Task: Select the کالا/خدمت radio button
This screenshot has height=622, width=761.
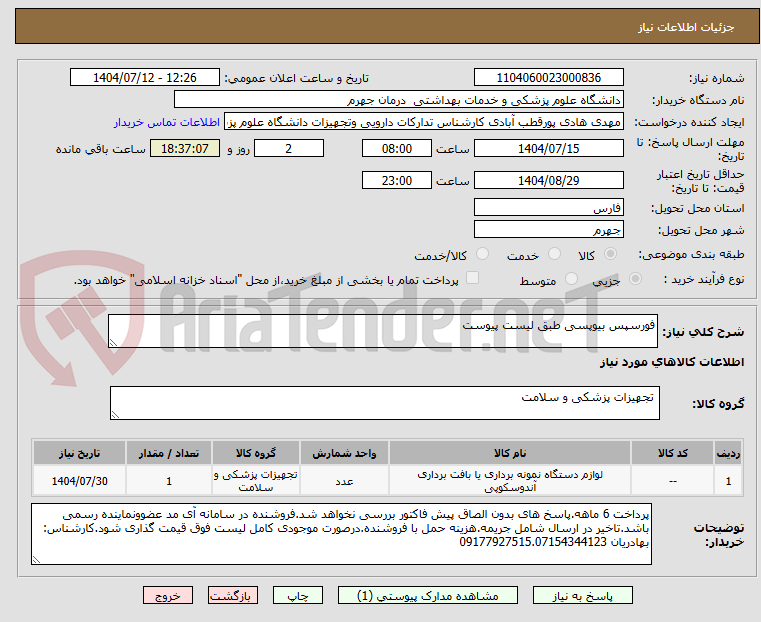Action: [x=482, y=254]
